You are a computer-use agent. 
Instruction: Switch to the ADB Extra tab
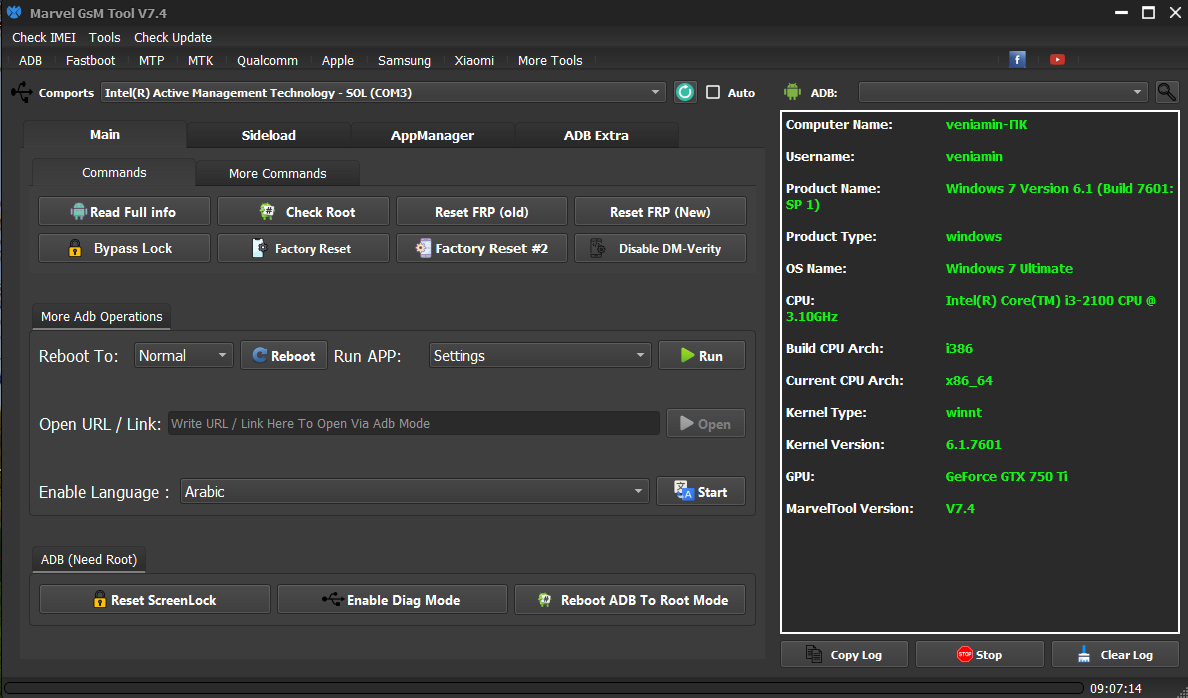pyautogui.click(x=596, y=136)
